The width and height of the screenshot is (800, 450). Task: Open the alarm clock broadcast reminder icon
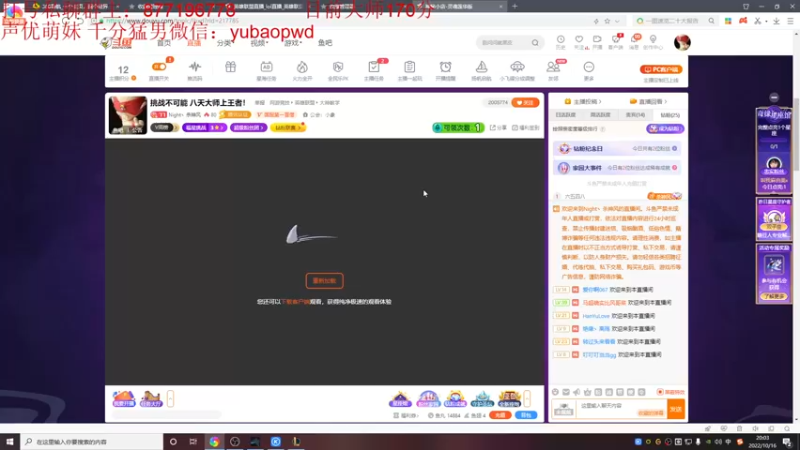(445, 67)
